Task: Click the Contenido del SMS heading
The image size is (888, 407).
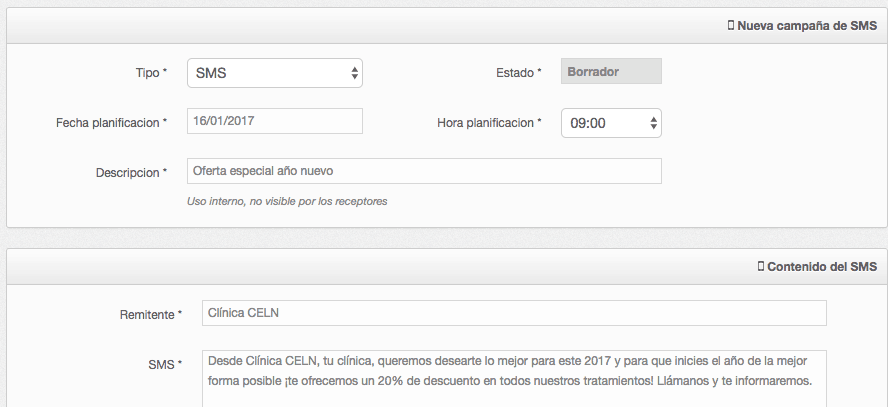Action: pos(822,267)
